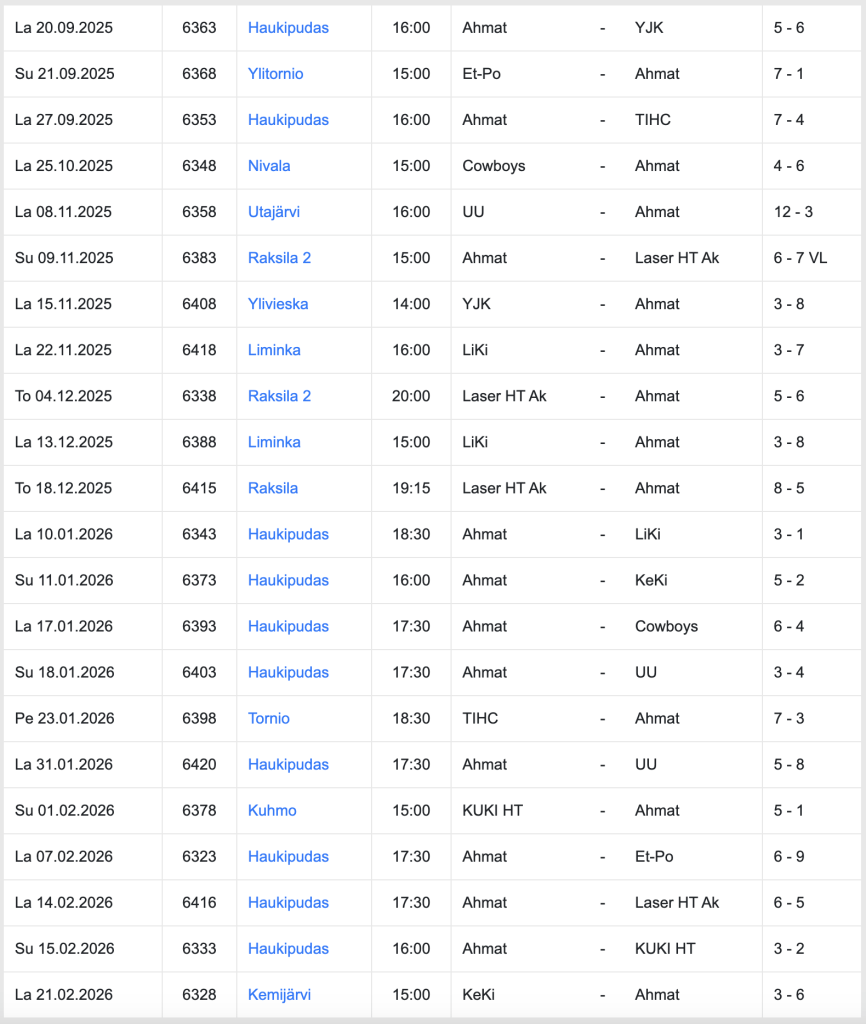Click the Kemijärvi venue link

tap(279, 994)
